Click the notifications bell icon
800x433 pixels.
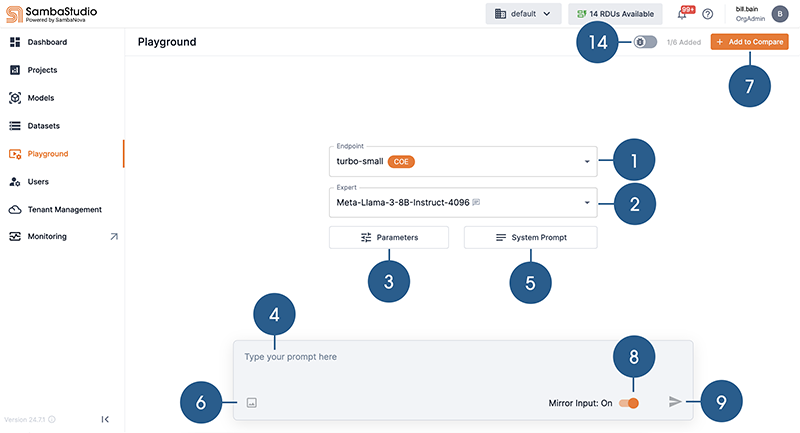coord(682,15)
